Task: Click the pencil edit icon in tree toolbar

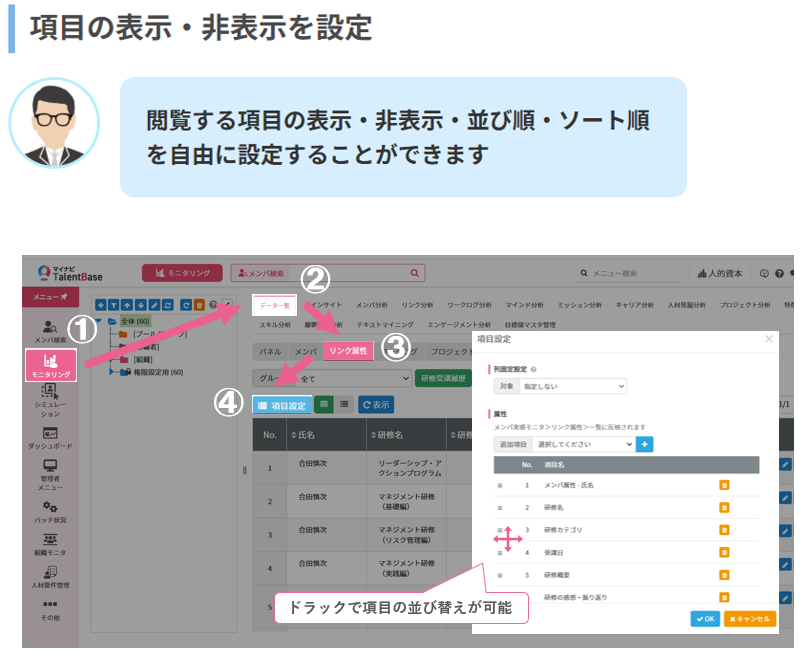Action: pos(154,305)
